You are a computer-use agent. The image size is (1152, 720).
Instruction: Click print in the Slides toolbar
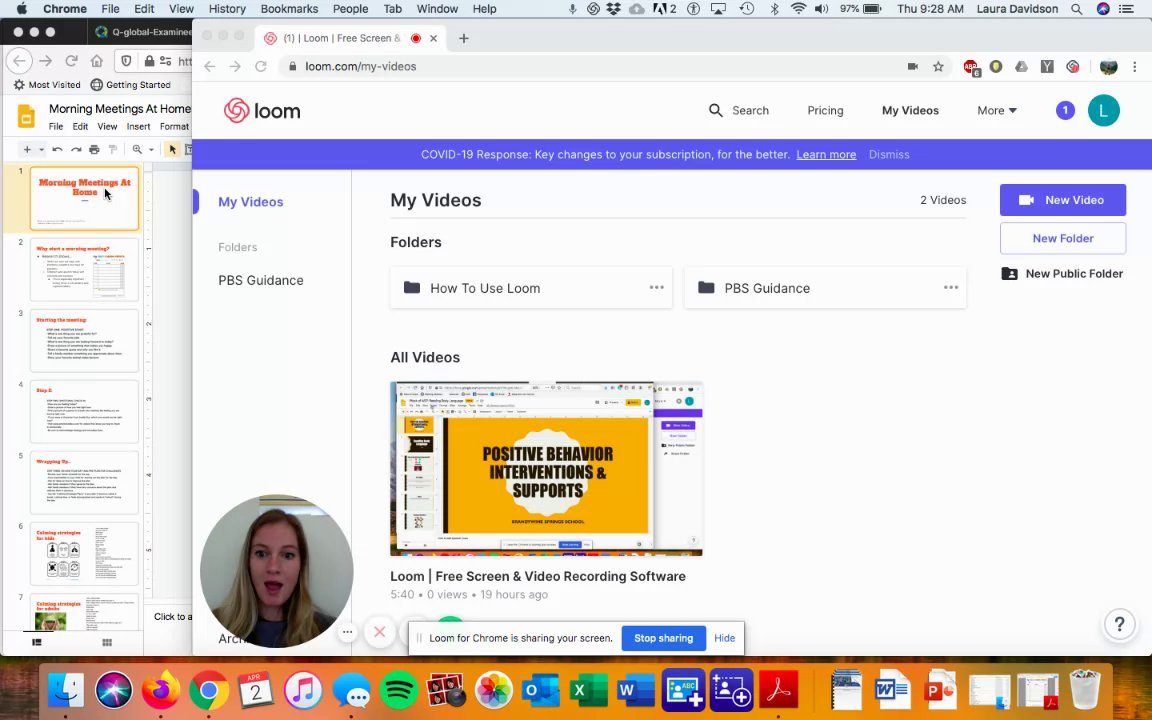tap(94, 149)
